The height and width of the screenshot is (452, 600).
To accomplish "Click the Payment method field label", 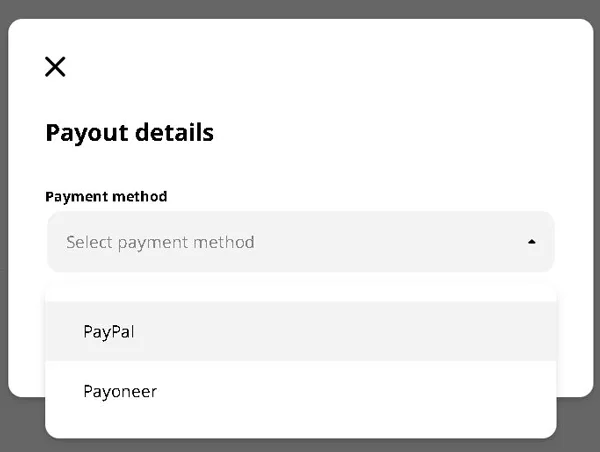I will point(106,196).
